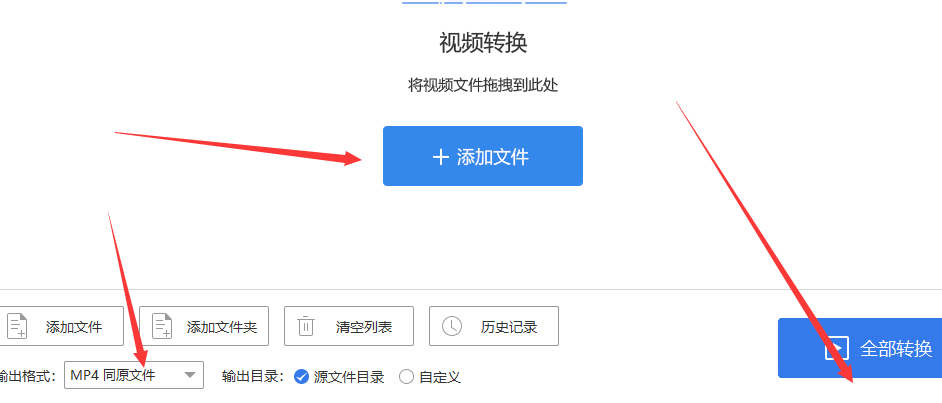Image resolution: width=942 pixels, height=403 pixels.
Task: Click the 自定义 option label text
Action: click(440, 377)
